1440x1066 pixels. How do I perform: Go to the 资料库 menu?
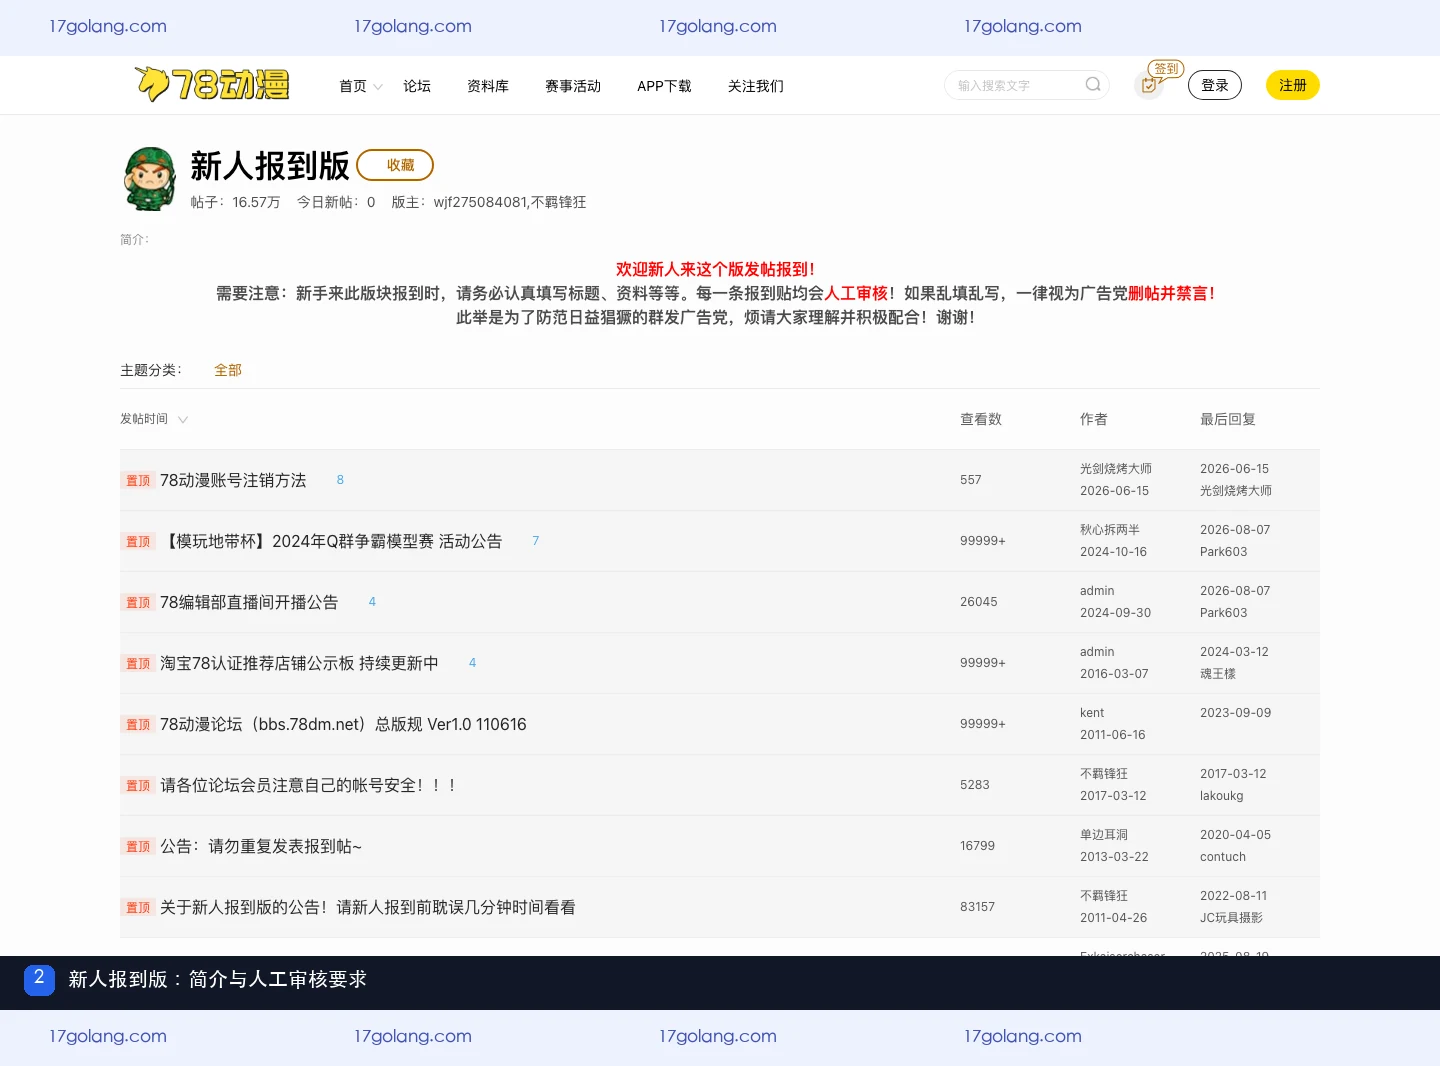point(488,86)
